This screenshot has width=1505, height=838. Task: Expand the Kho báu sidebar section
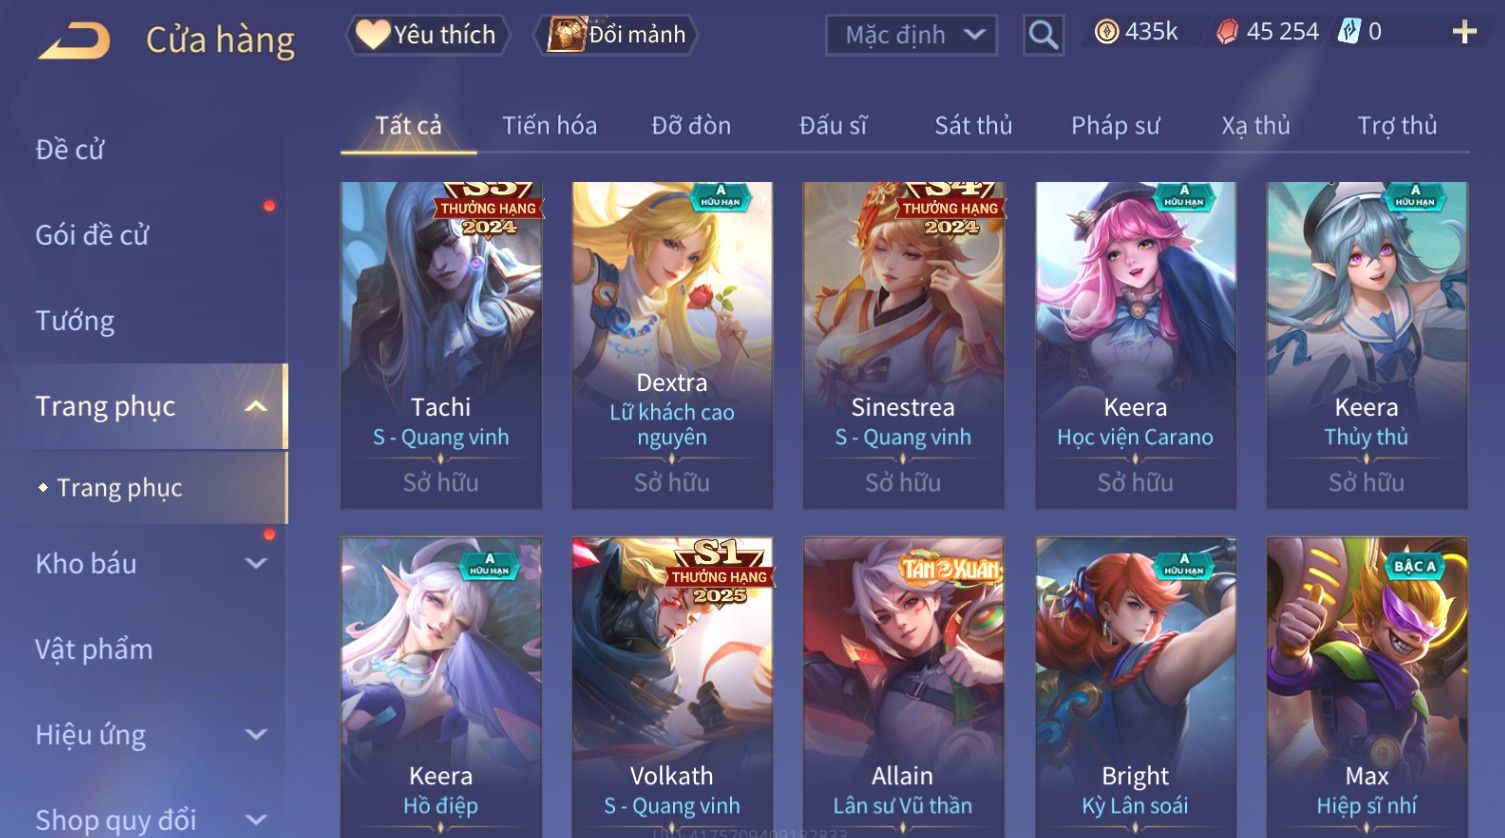coord(256,563)
